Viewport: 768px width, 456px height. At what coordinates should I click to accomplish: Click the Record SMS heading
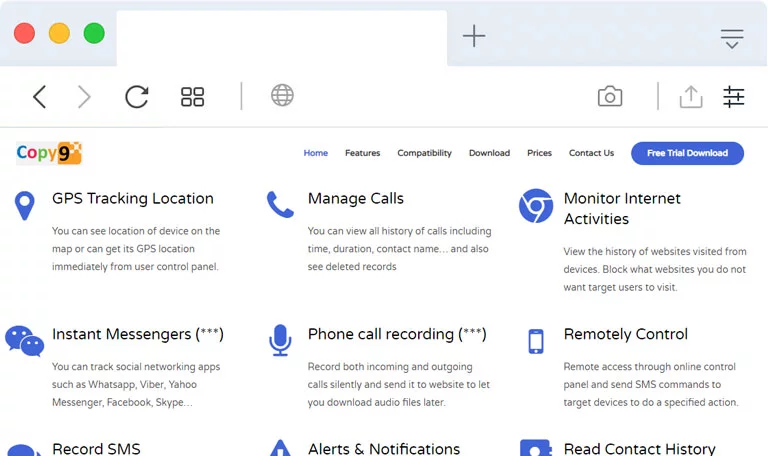point(96,449)
